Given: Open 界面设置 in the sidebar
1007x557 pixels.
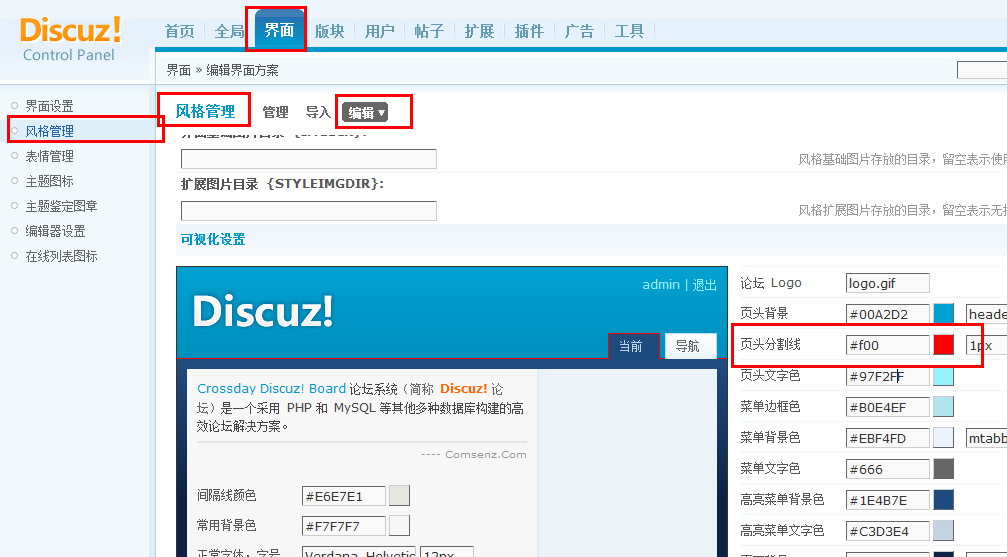Looking at the screenshot, I should click(49, 106).
